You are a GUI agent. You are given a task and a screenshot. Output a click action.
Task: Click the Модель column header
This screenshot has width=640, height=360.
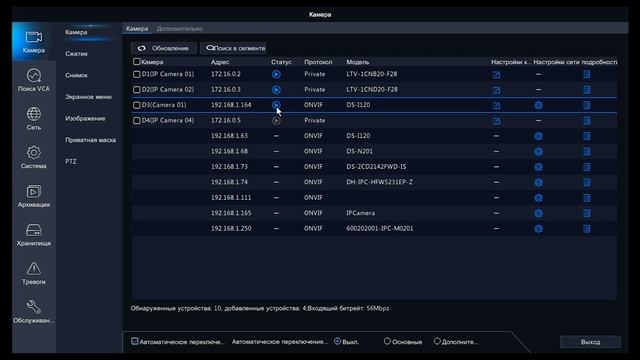click(x=358, y=62)
